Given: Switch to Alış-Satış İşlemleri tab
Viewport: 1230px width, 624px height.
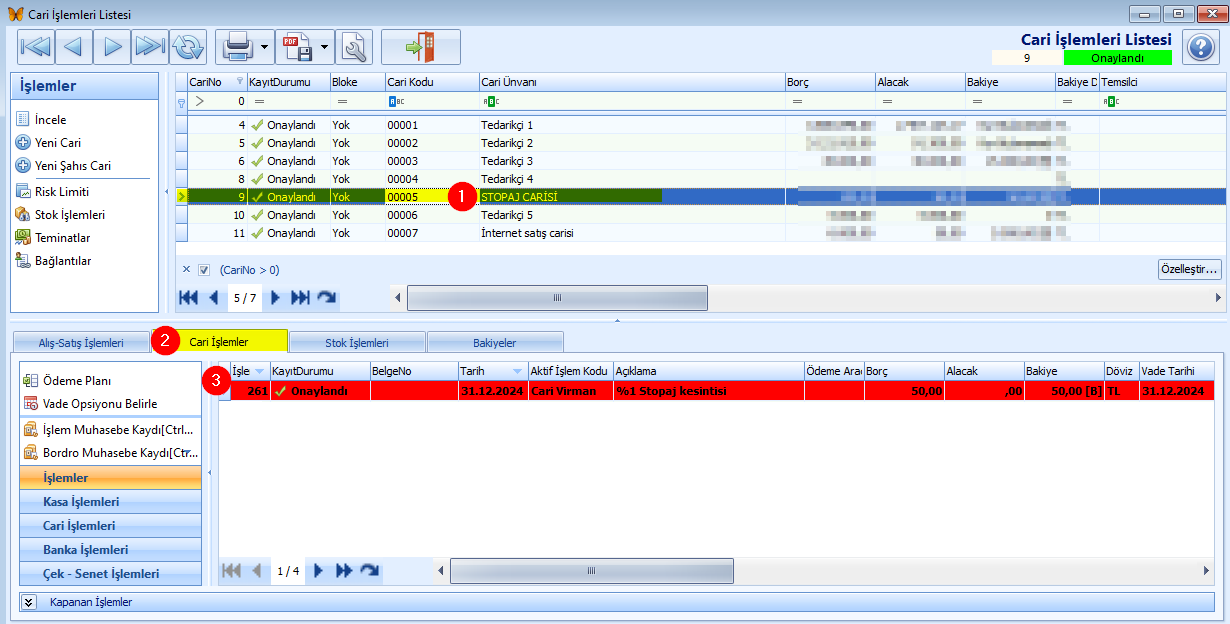Looking at the screenshot, I should [x=81, y=343].
